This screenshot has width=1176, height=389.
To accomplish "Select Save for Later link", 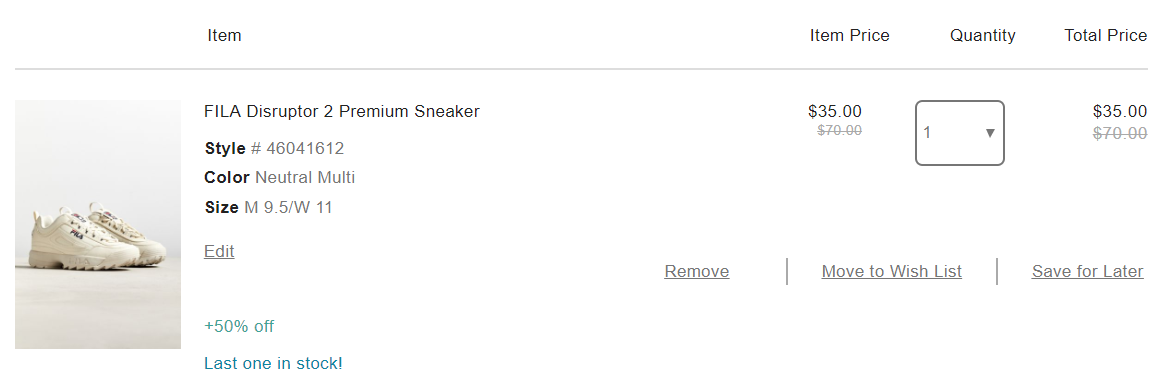I will pos(1088,271).
